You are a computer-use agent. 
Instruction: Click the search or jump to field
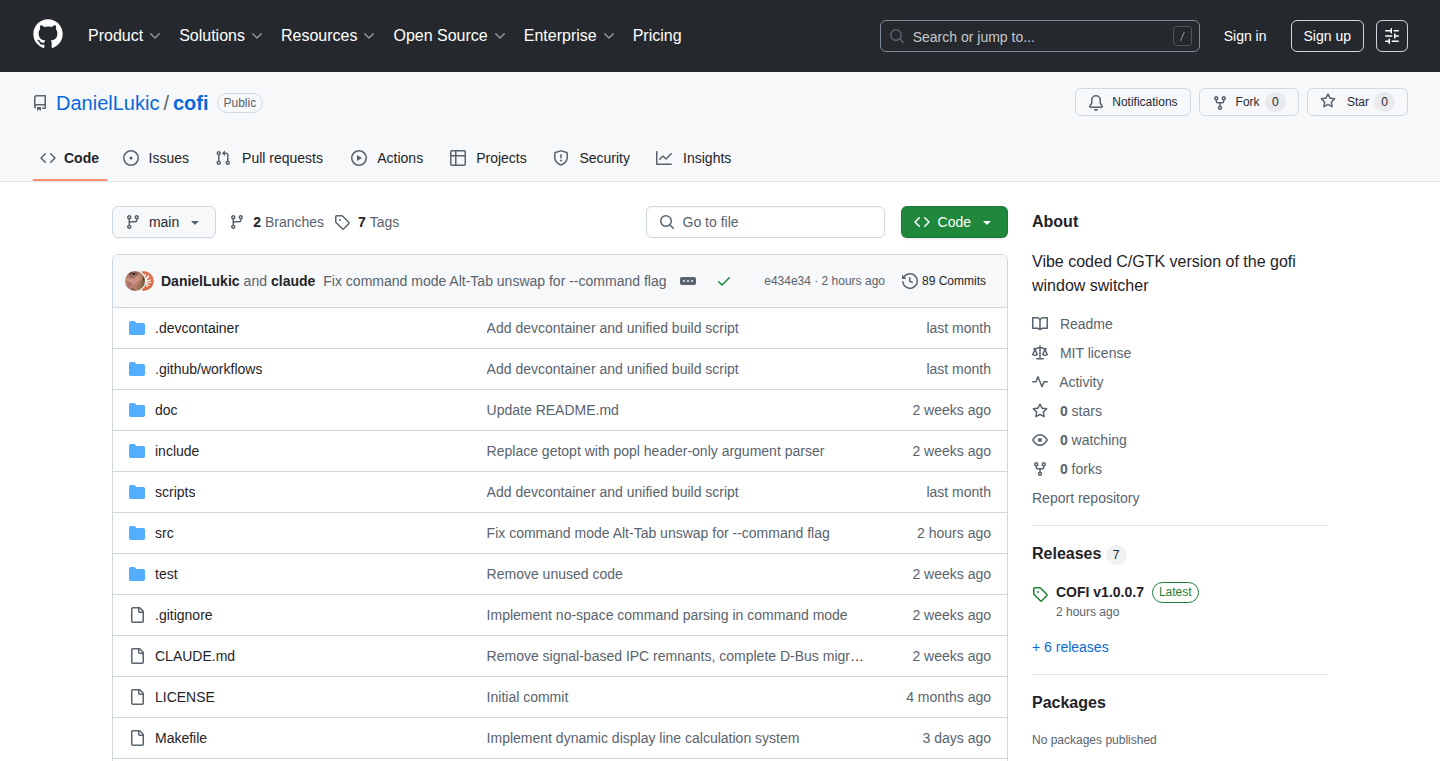[x=1040, y=36]
